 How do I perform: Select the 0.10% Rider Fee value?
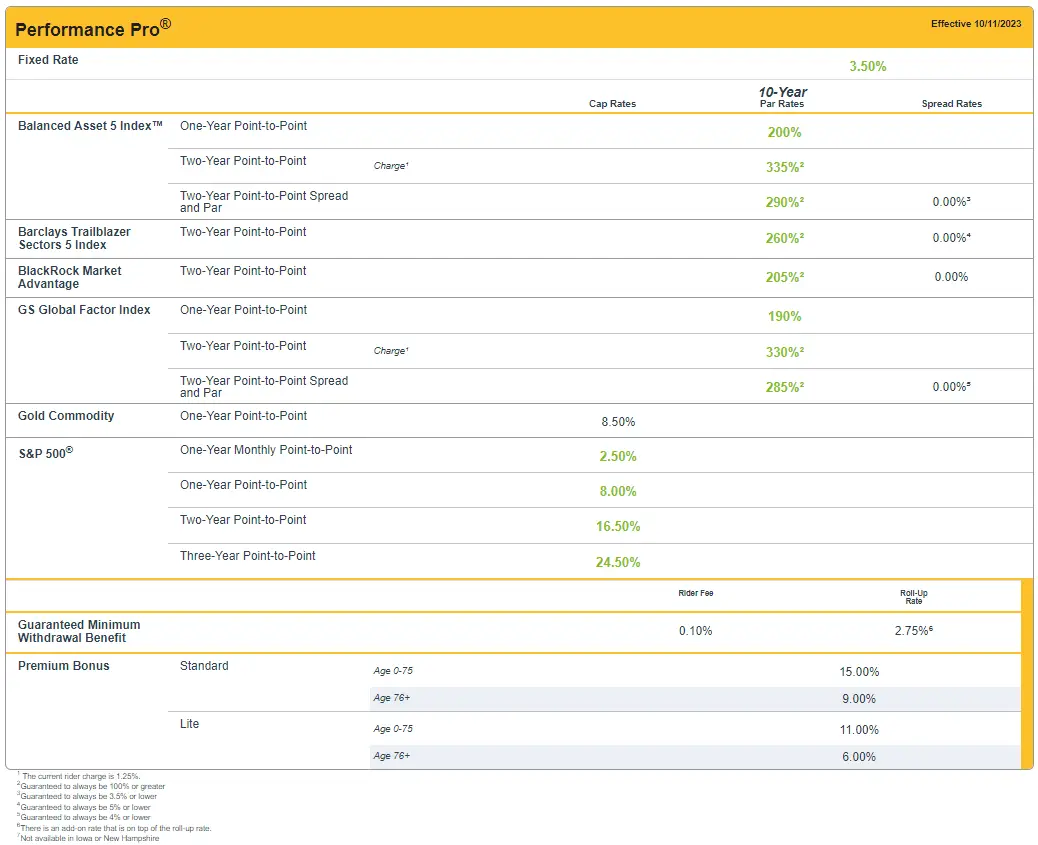click(x=695, y=630)
